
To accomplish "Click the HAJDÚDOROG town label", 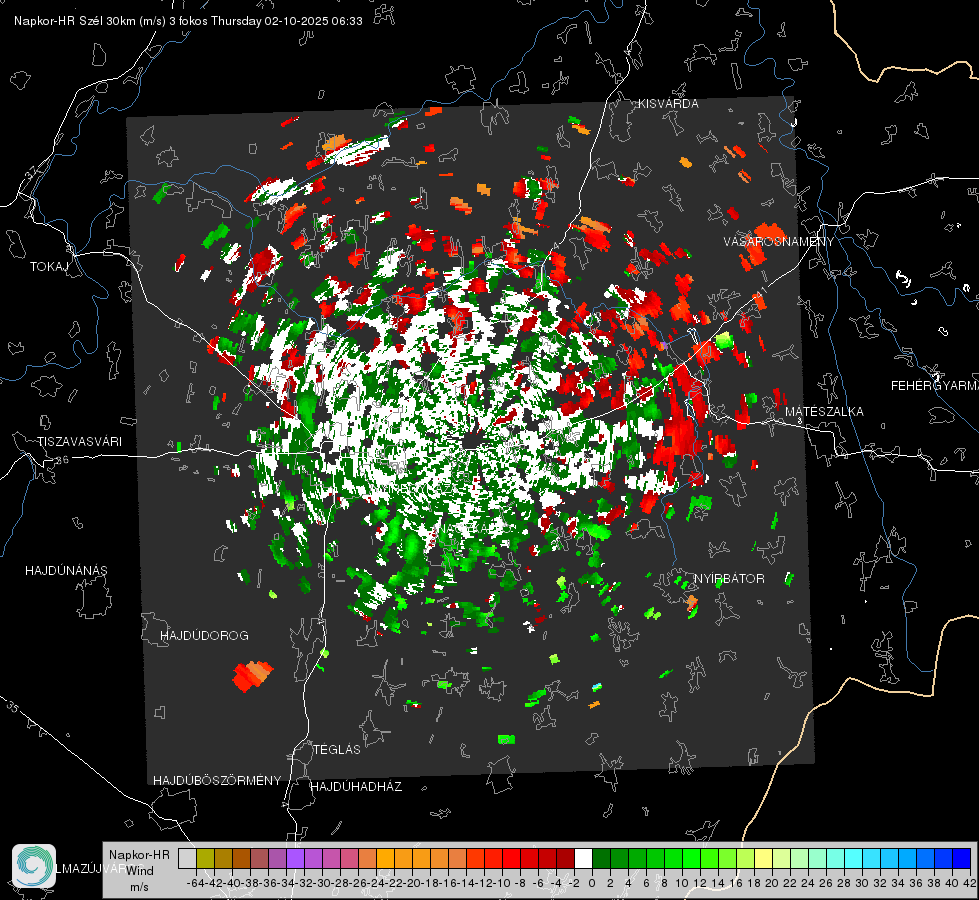I will tap(204, 635).
